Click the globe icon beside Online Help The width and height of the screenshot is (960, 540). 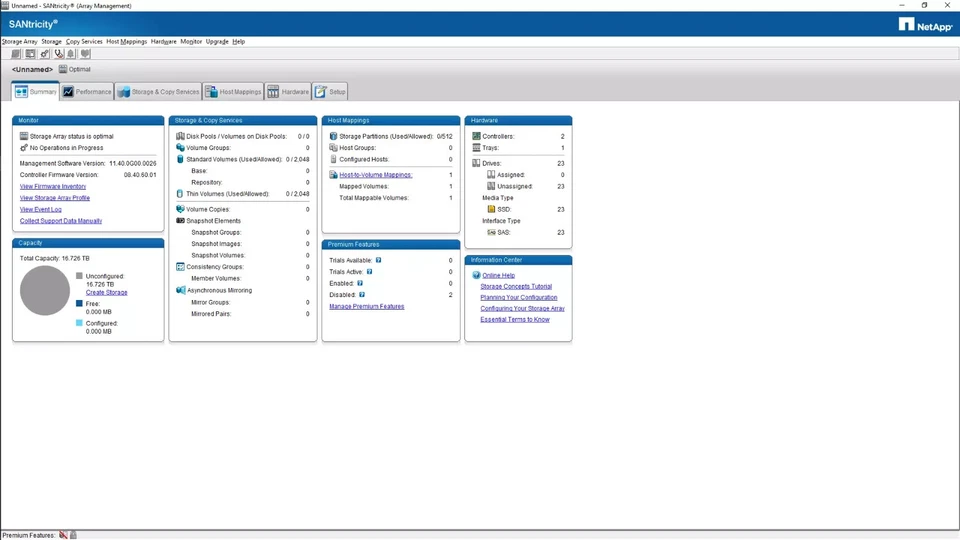[x=475, y=275]
